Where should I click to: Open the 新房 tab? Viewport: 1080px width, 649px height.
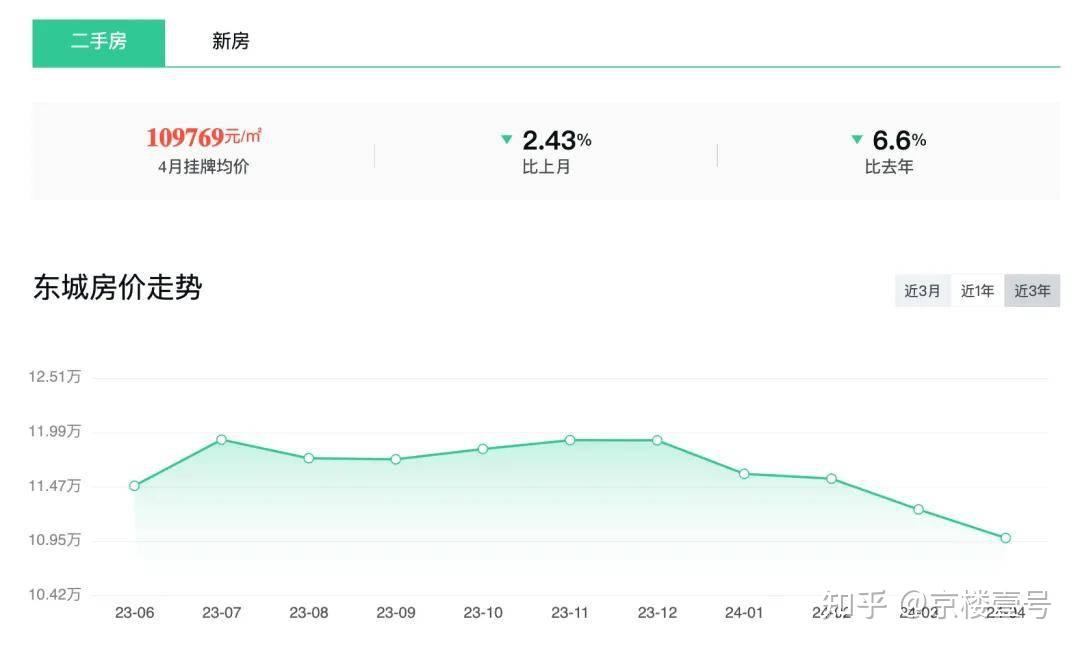pyautogui.click(x=231, y=42)
